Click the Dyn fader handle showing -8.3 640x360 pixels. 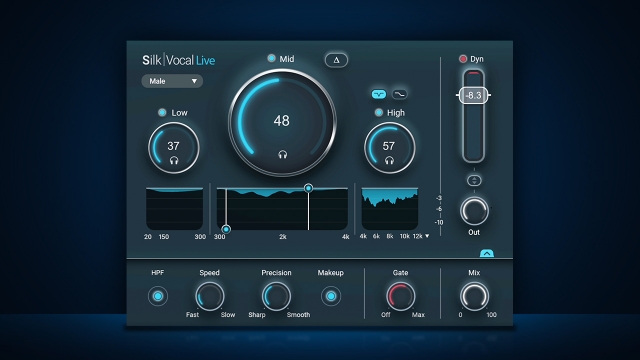point(473,96)
